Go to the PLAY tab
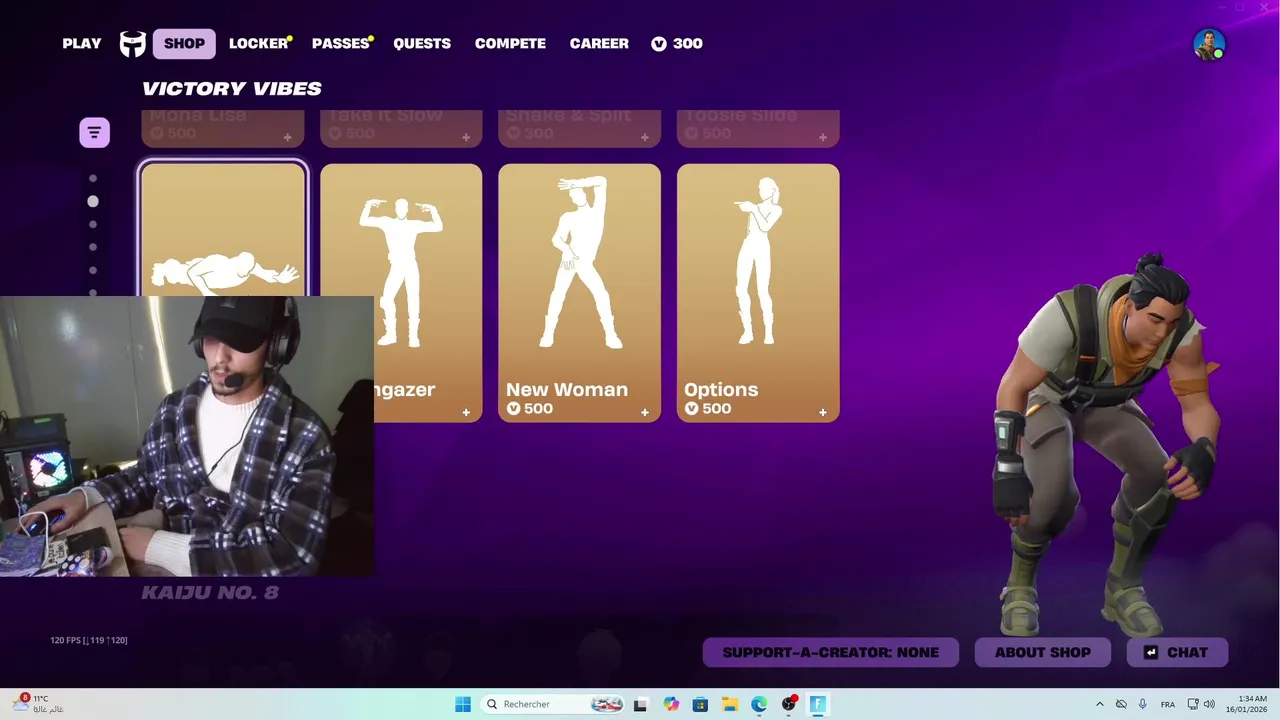Viewport: 1280px width, 720px height. tap(82, 44)
